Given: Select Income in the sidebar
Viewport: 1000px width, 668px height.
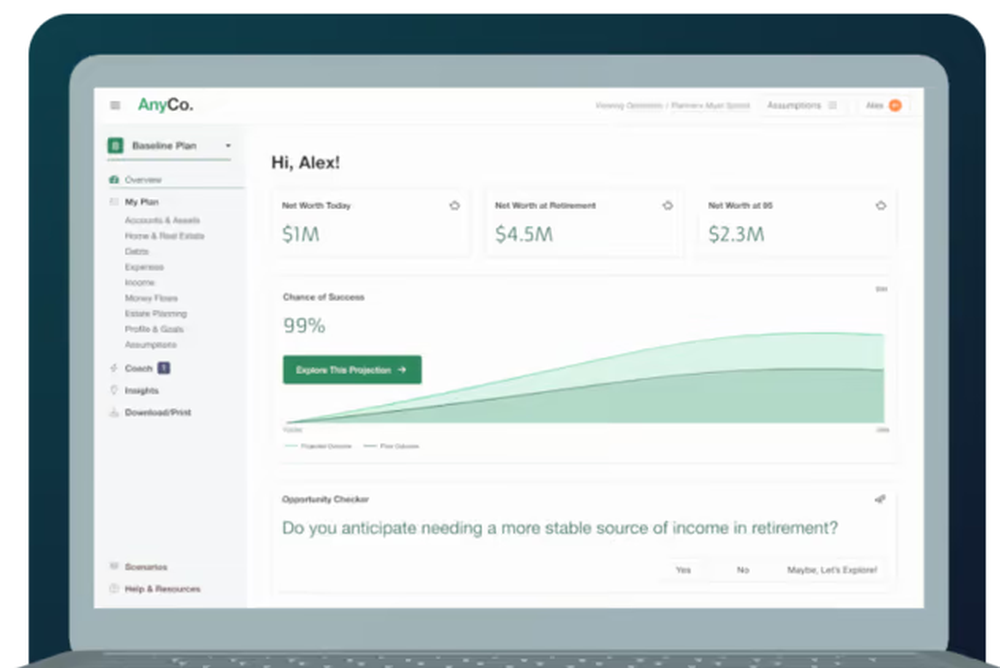Looking at the screenshot, I should (x=140, y=283).
